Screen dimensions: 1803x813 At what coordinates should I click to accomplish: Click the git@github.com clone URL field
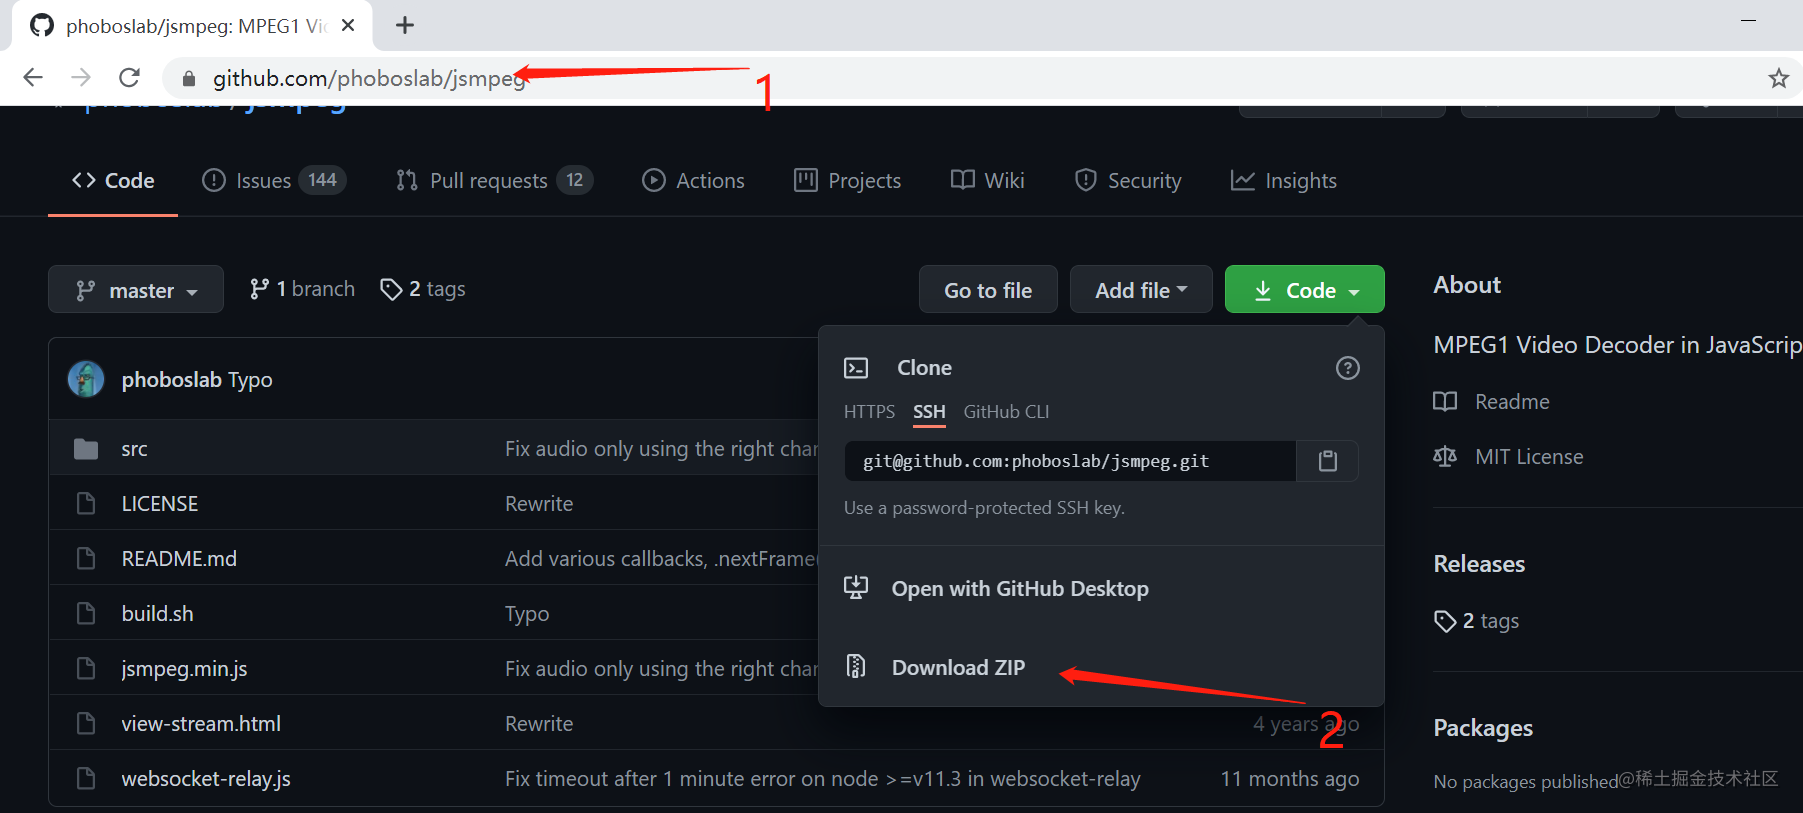(x=1070, y=461)
